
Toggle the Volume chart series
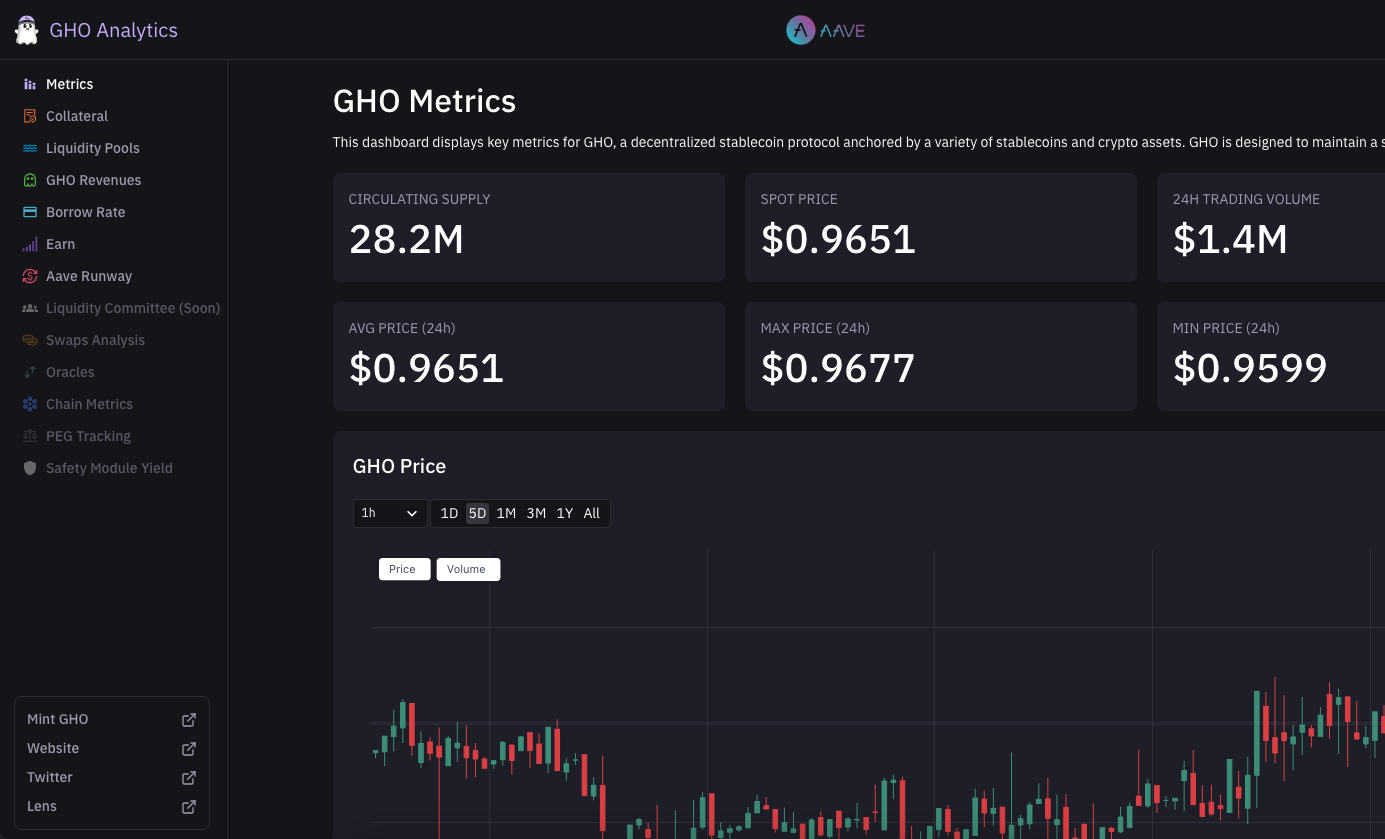[468, 569]
